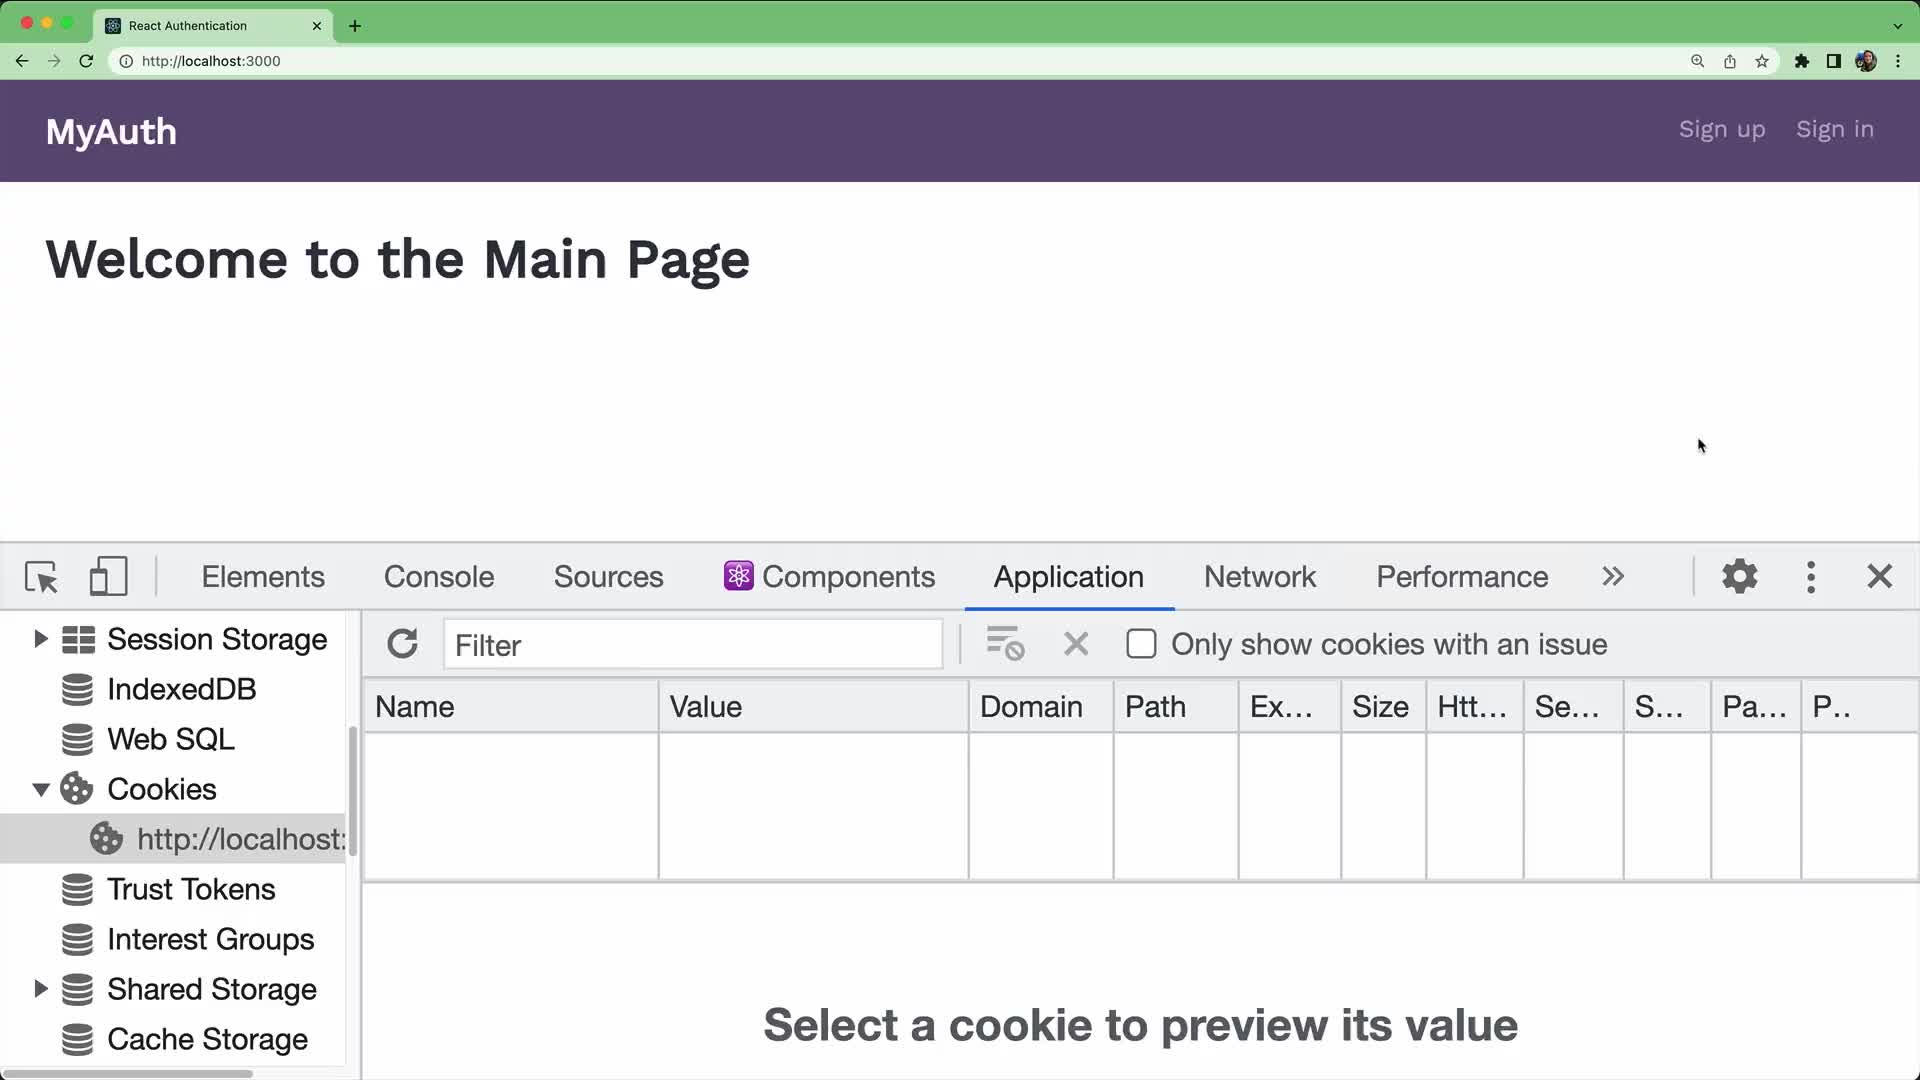The width and height of the screenshot is (1920, 1080).
Task: Click the browser profile avatar icon
Action: (x=1866, y=61)
